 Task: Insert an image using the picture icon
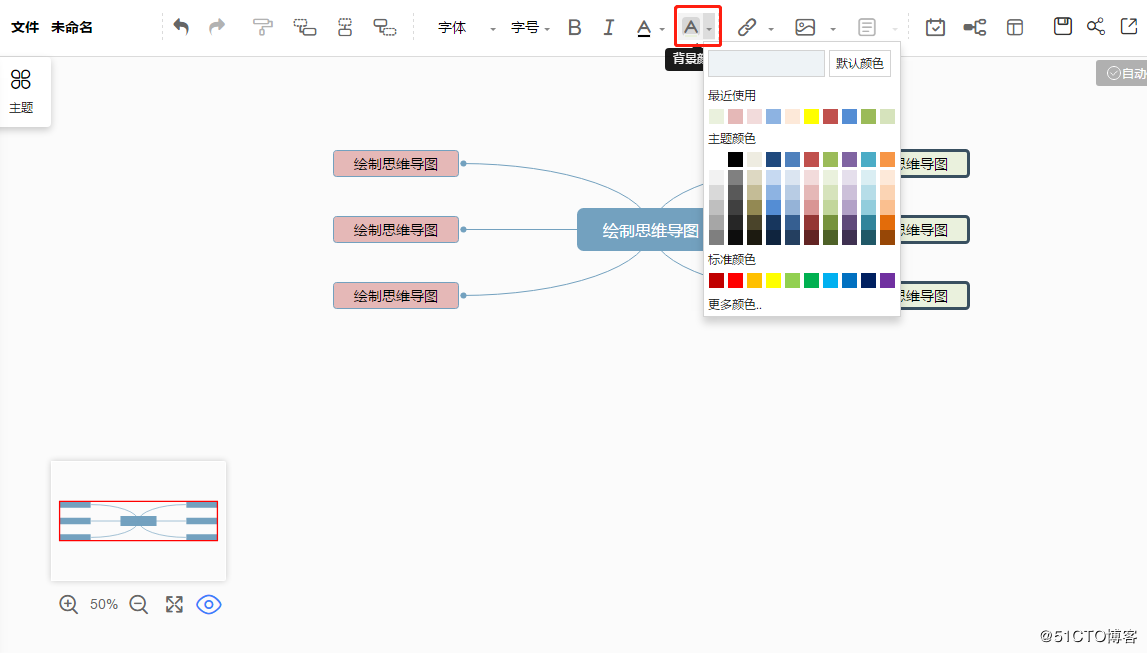click(805, 27)
